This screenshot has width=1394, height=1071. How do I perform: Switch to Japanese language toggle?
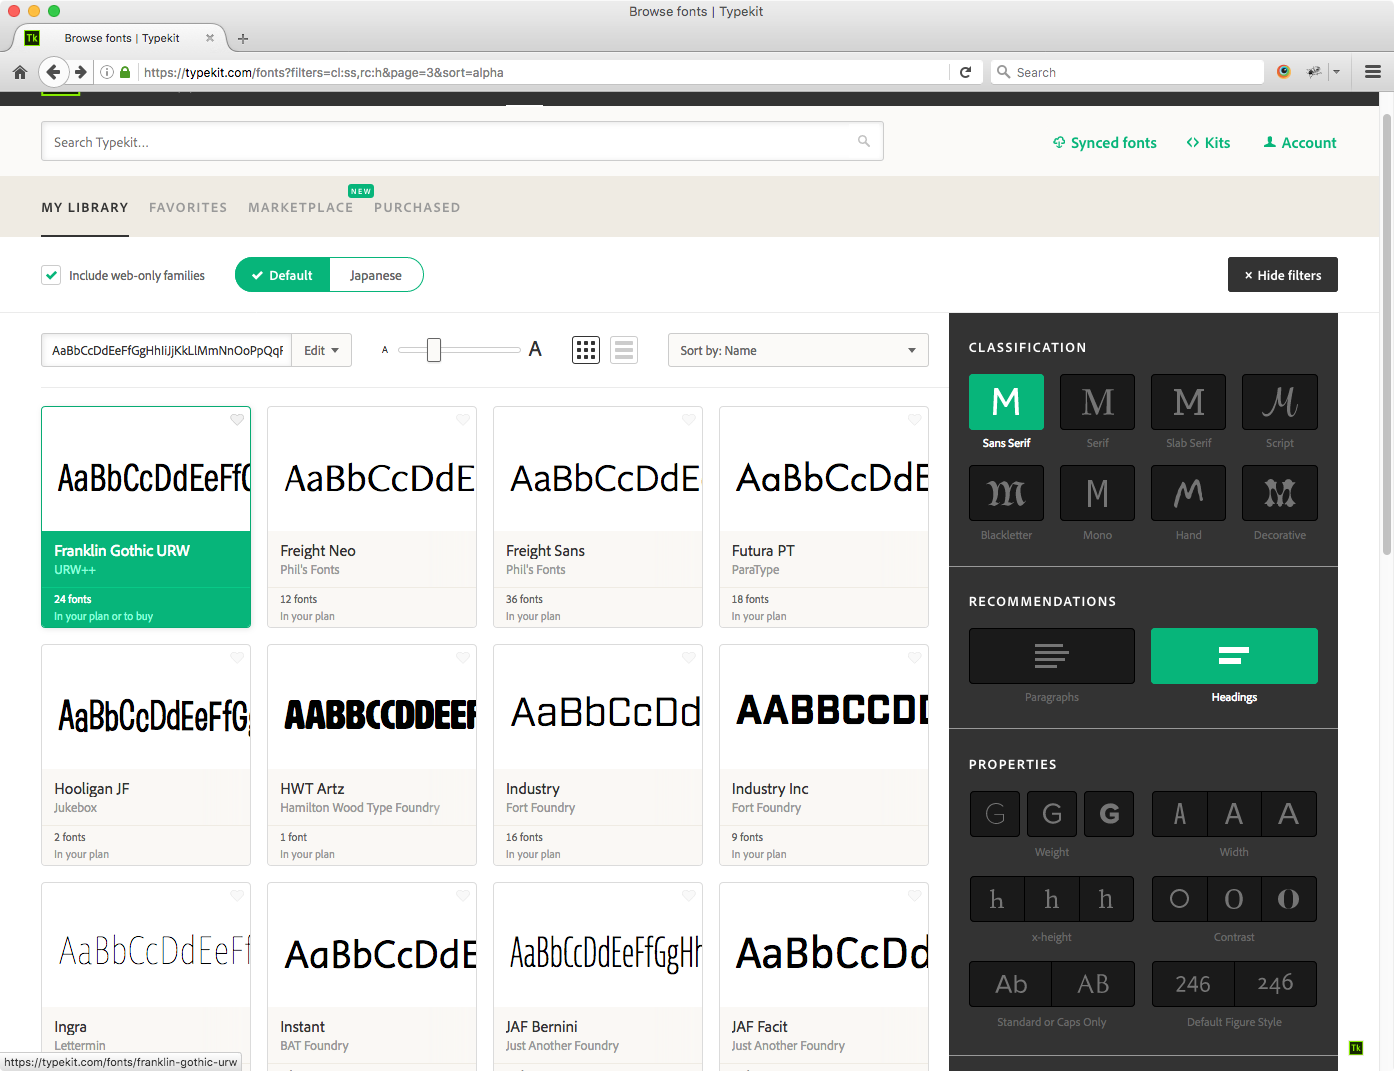coord(376,275)
